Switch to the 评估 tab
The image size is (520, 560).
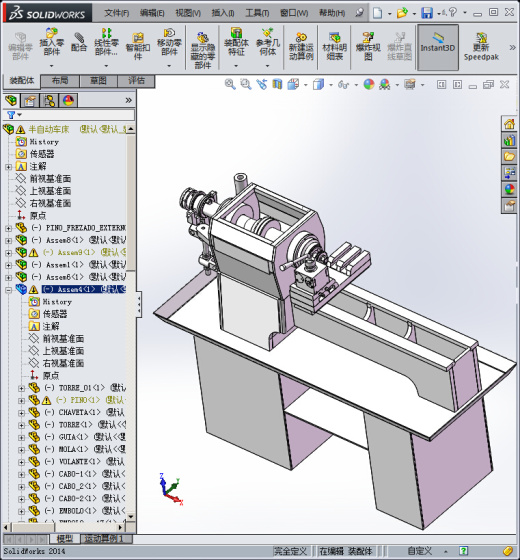(x=136, y=81)
